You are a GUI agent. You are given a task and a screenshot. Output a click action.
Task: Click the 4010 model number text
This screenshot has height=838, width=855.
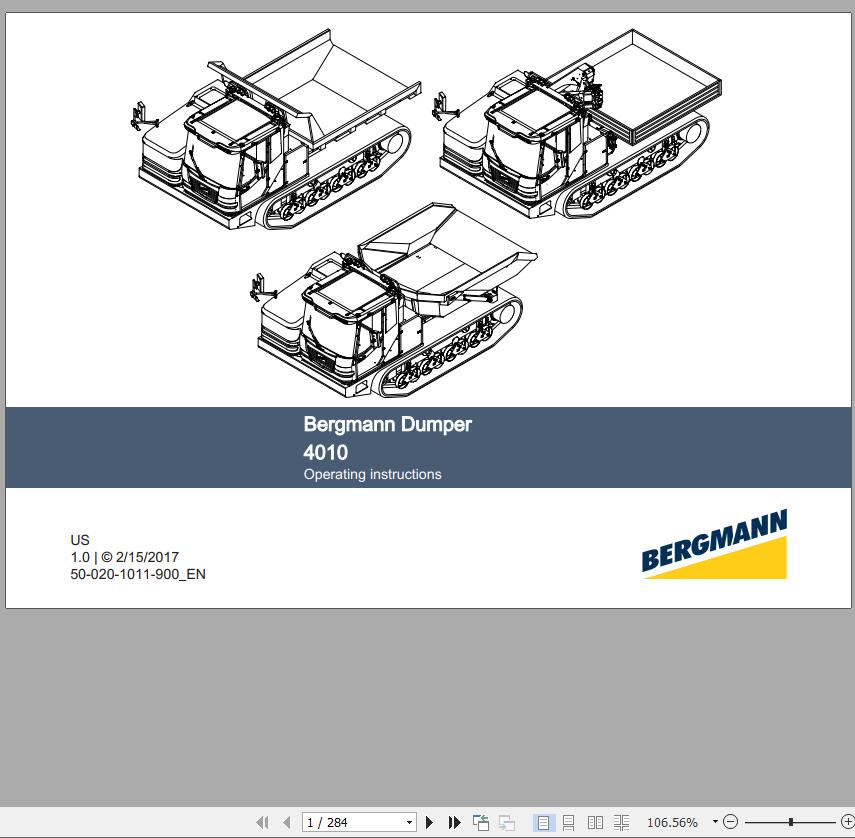(x=325, y=452)
